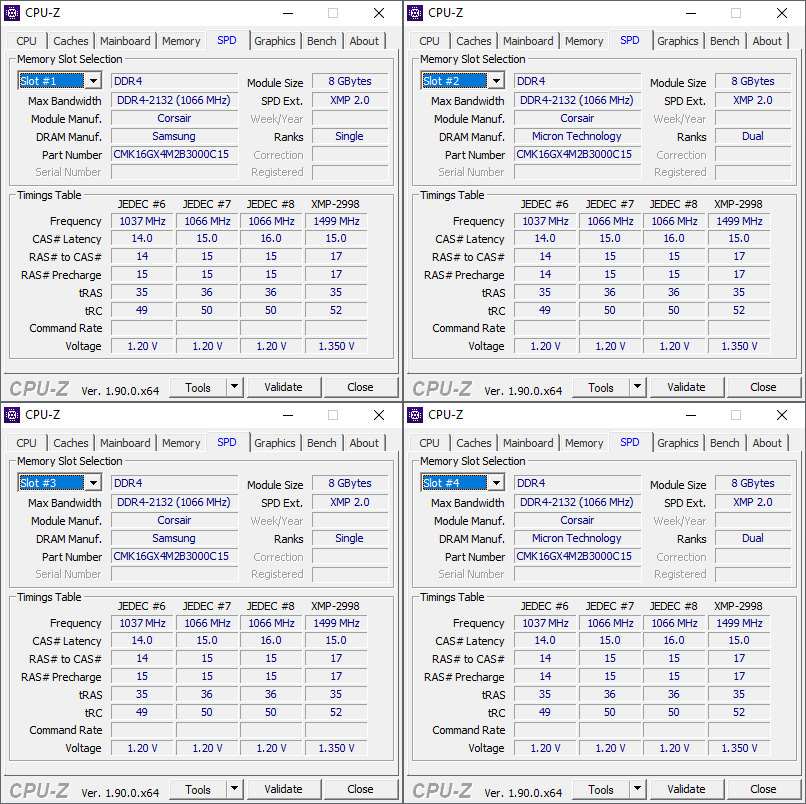Click the CPU-Z app icon in Slot #4 window
Viewport: 806px width, 804px height.
[415, 415]
